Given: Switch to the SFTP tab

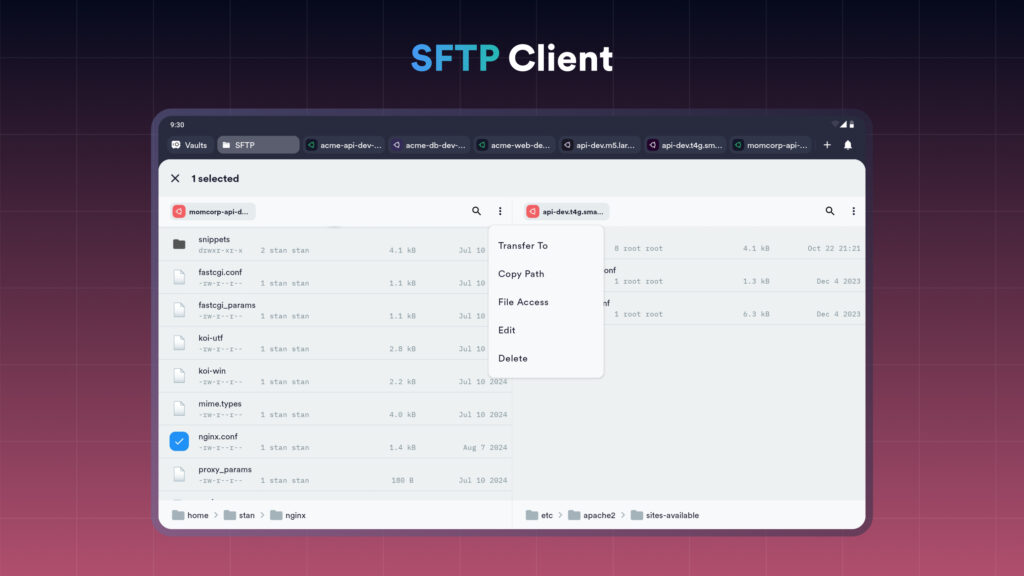Looking at the screenshot, I should tap(256, 144).
